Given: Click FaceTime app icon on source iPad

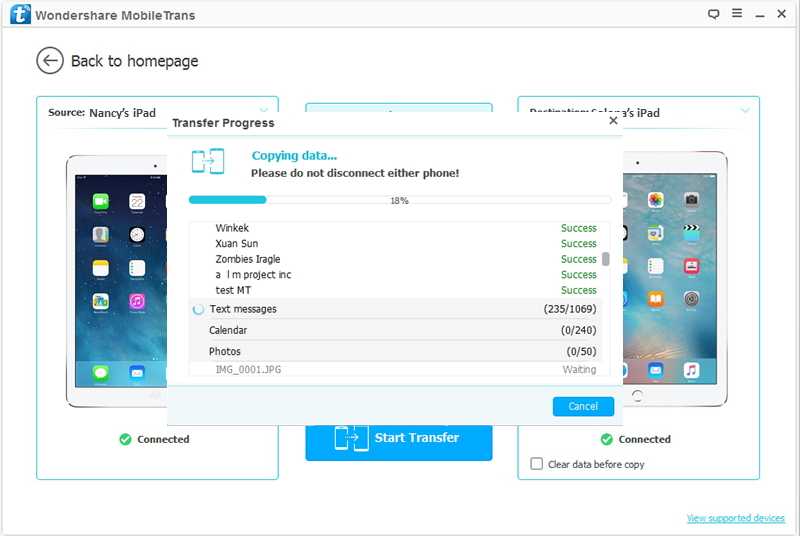Looking at the screenshot, I should tap(101, 201).
